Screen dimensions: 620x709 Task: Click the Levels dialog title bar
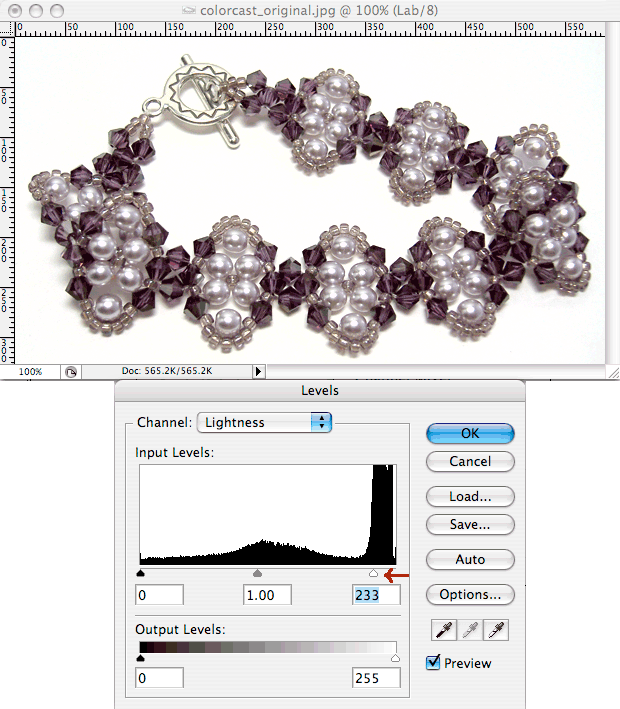(320, 391)
